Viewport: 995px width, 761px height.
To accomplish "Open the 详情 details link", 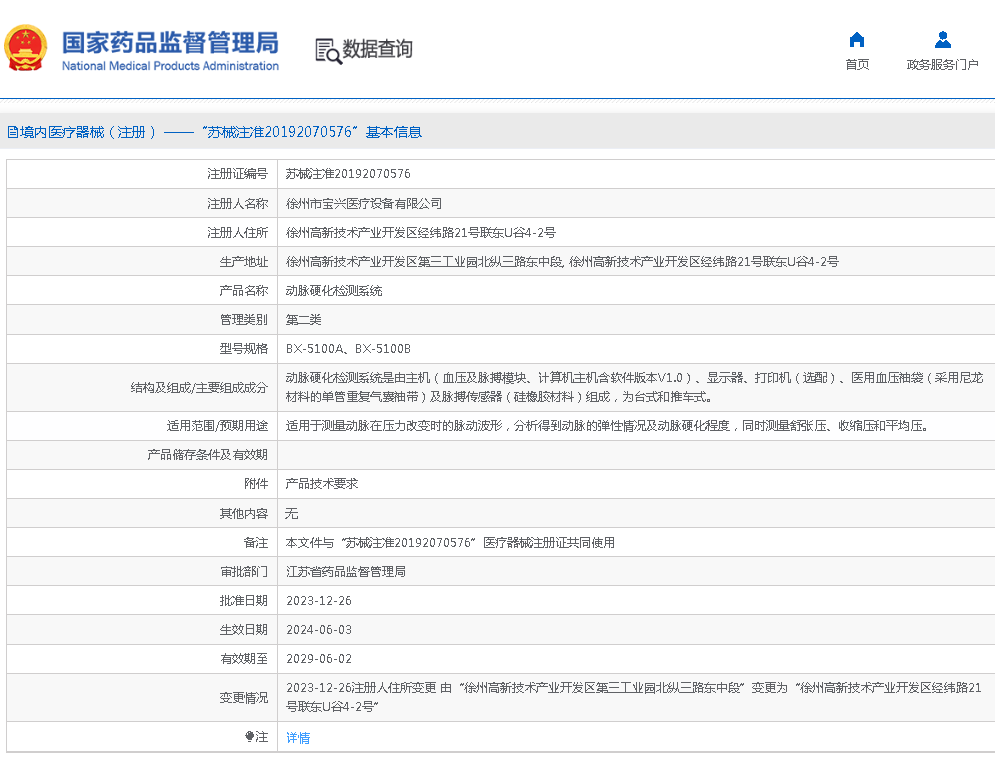I will [298, 738].
